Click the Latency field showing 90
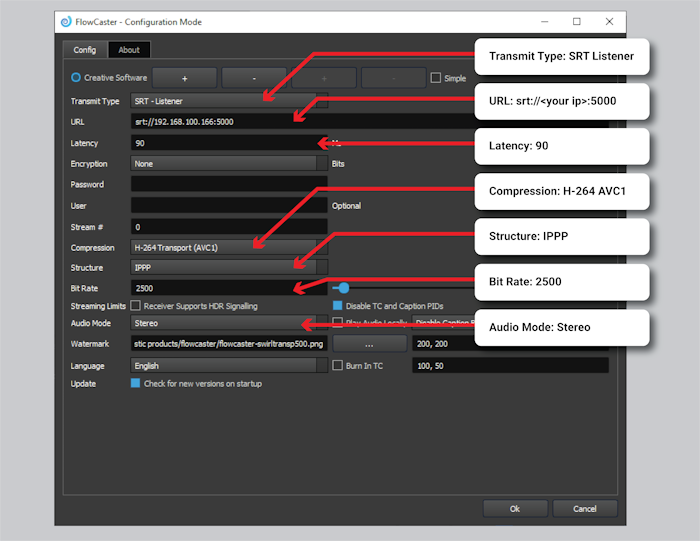This screenshot has width=700, height=541. [229, 143]
